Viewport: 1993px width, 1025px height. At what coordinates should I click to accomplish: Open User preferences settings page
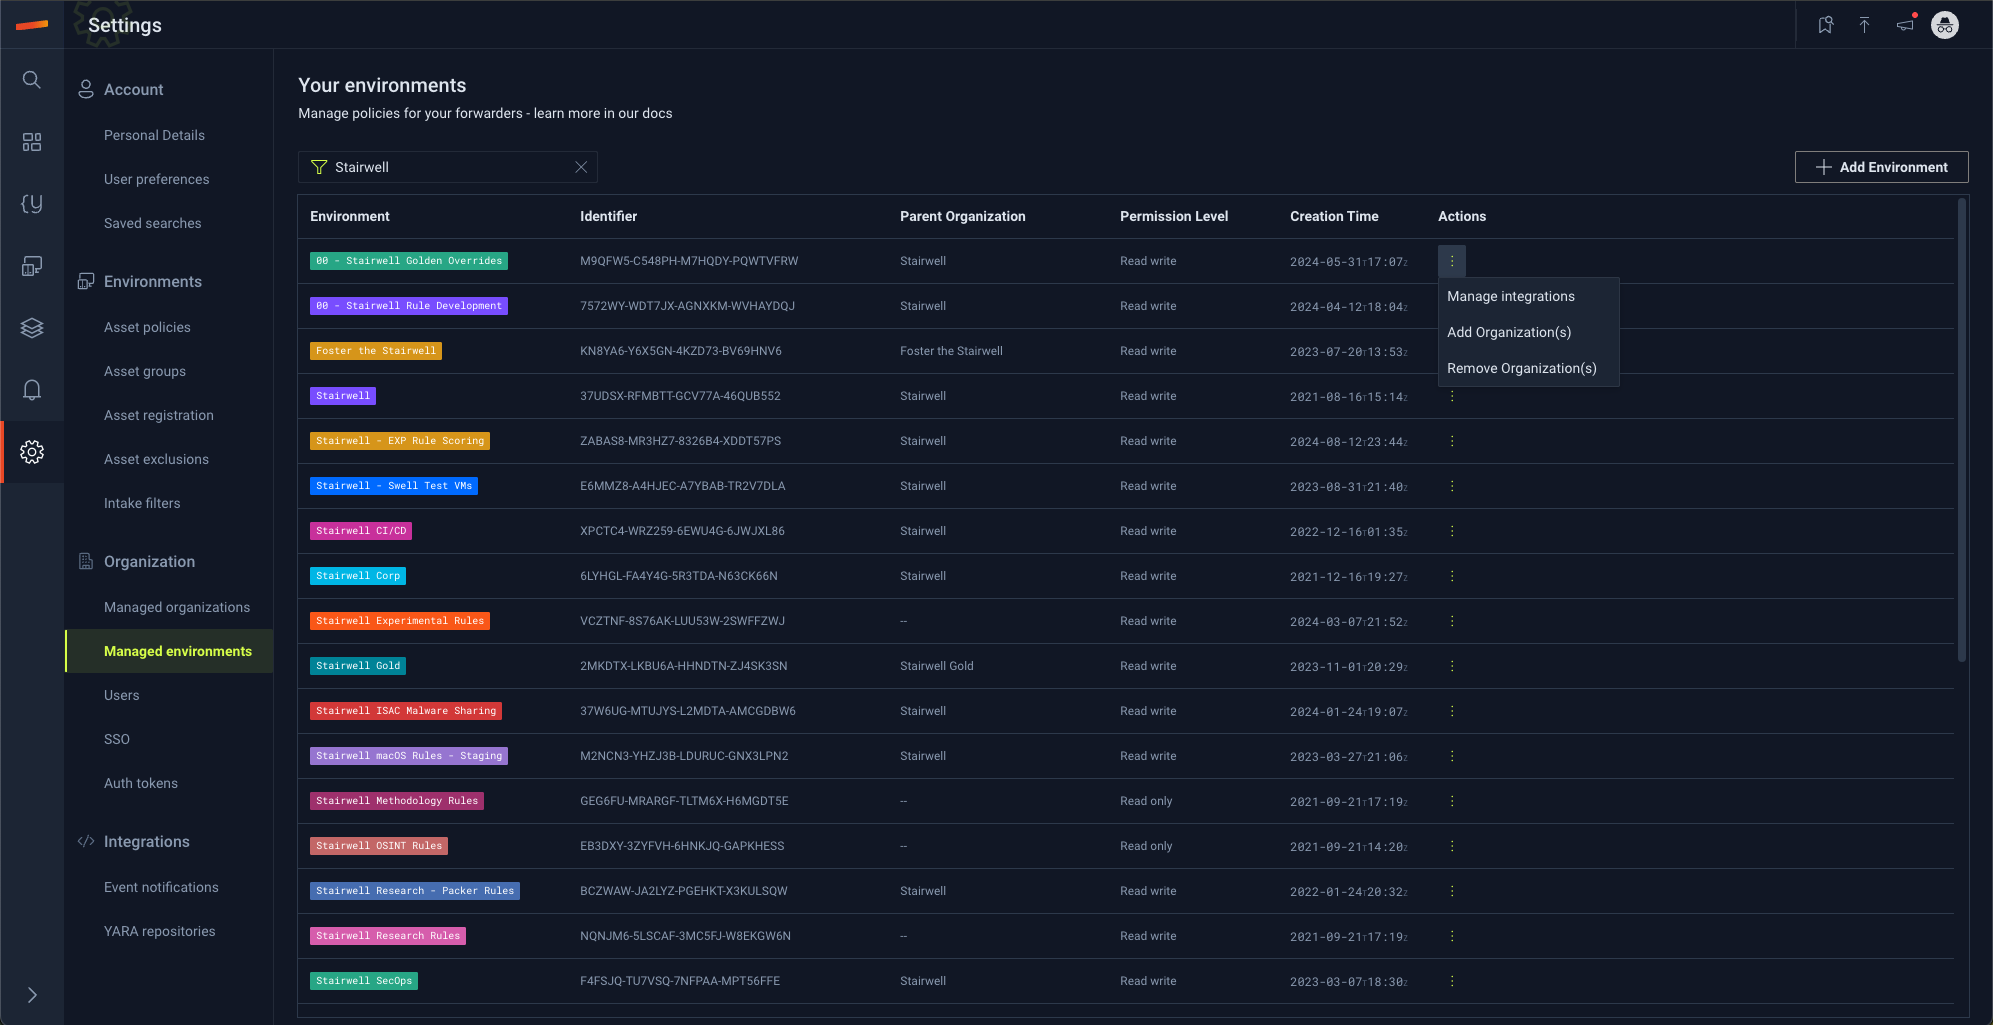(x=157, y=179)
